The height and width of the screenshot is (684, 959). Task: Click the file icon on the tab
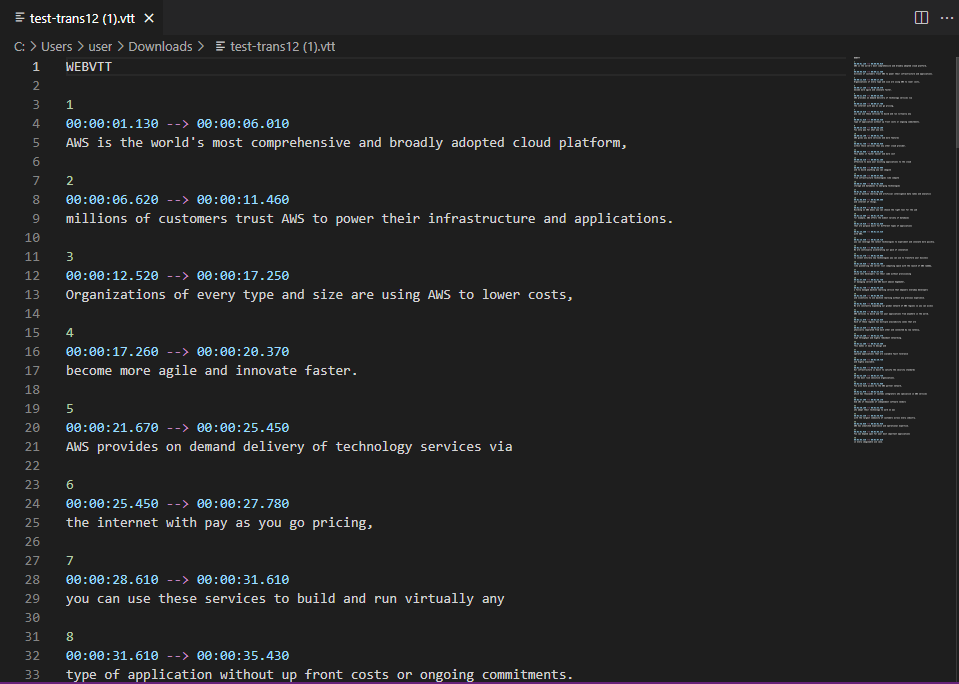pyautogui.click(x=20, y=18)
